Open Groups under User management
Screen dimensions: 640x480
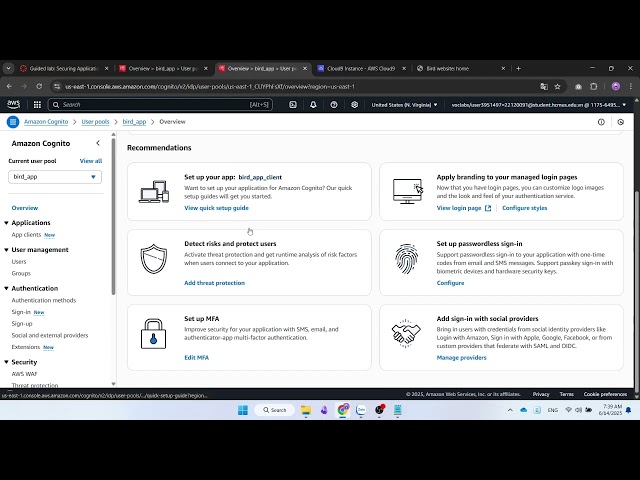(x=21, y=273)
